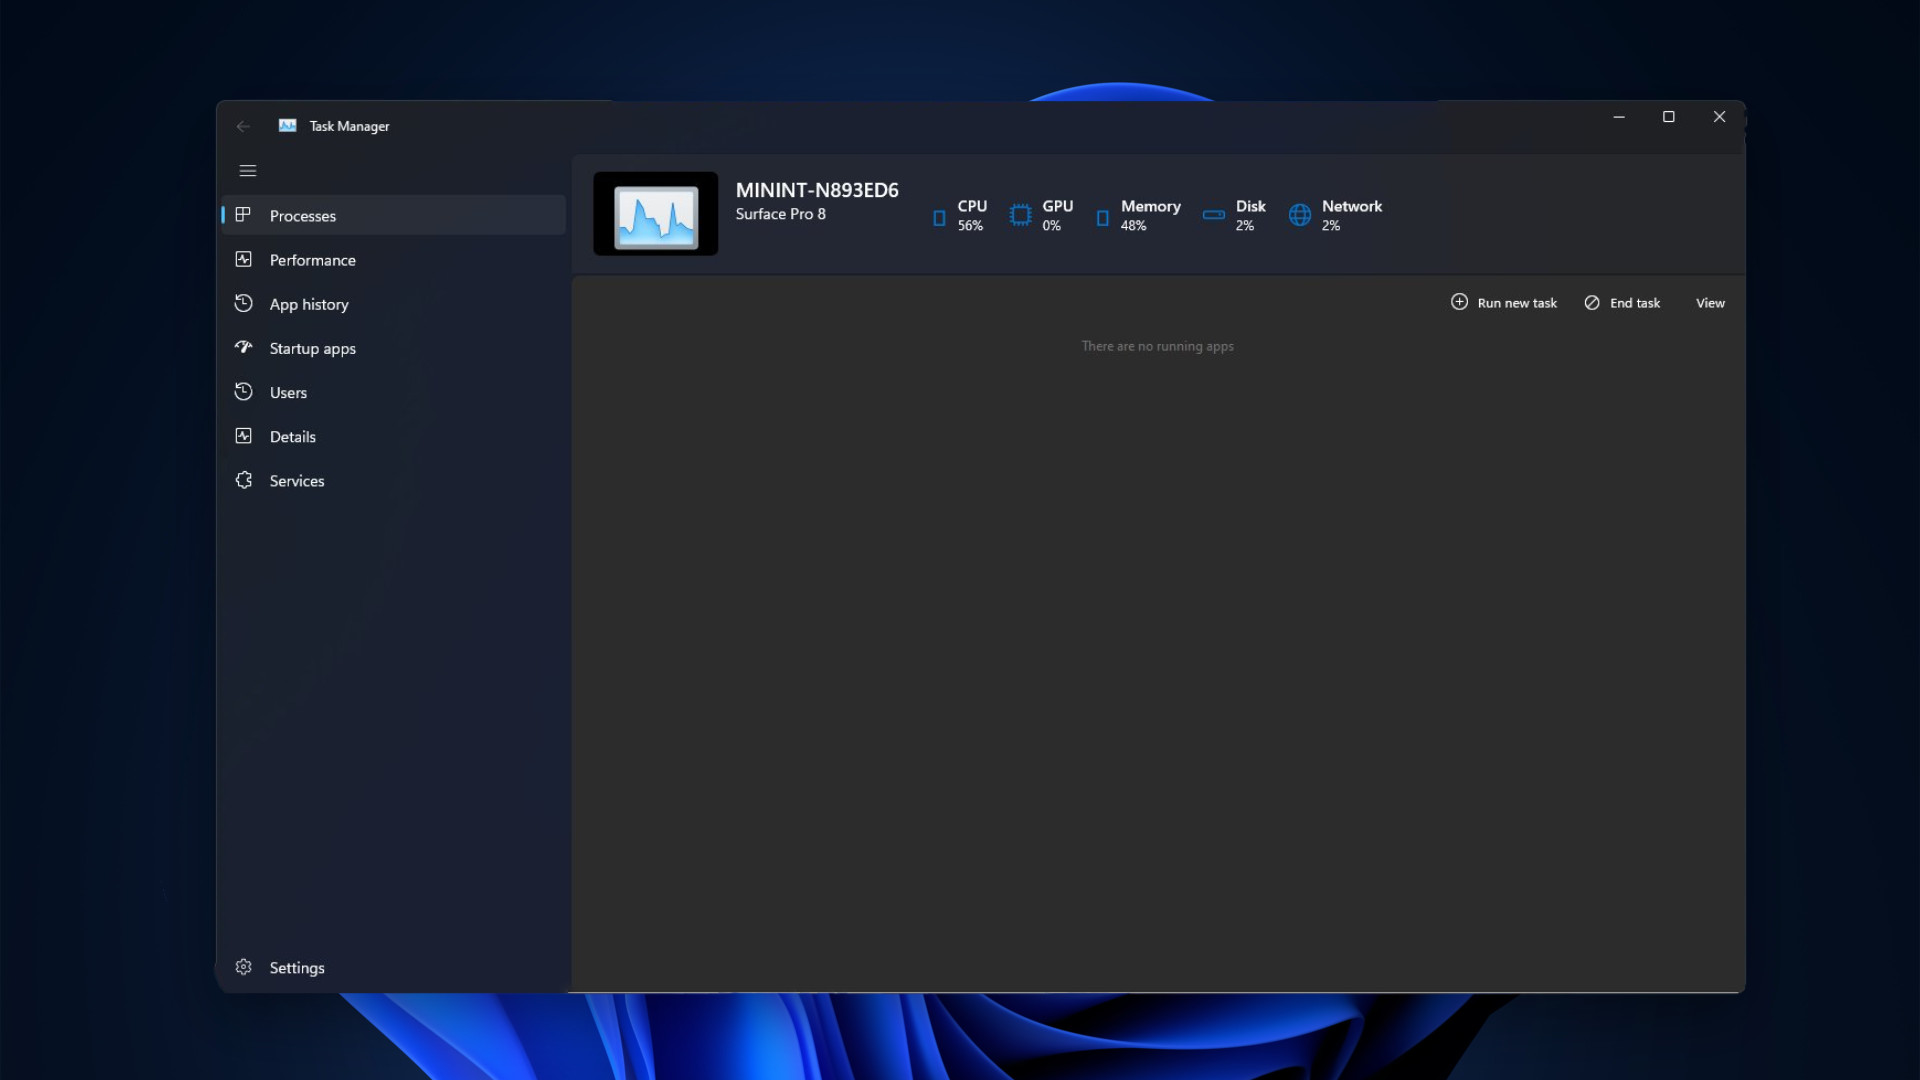
Task: Go to Startup apps page
Action: [313, 348]
